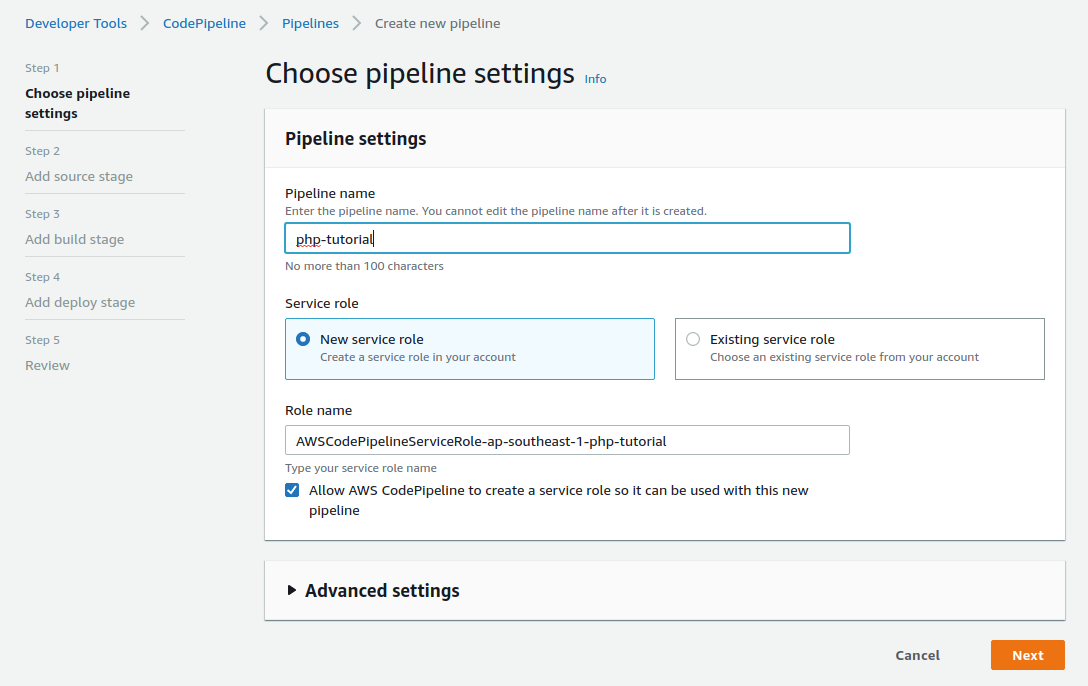Expand the Advanced settings section
This screenshot has height=686, width=1088.
click(382, 591)
